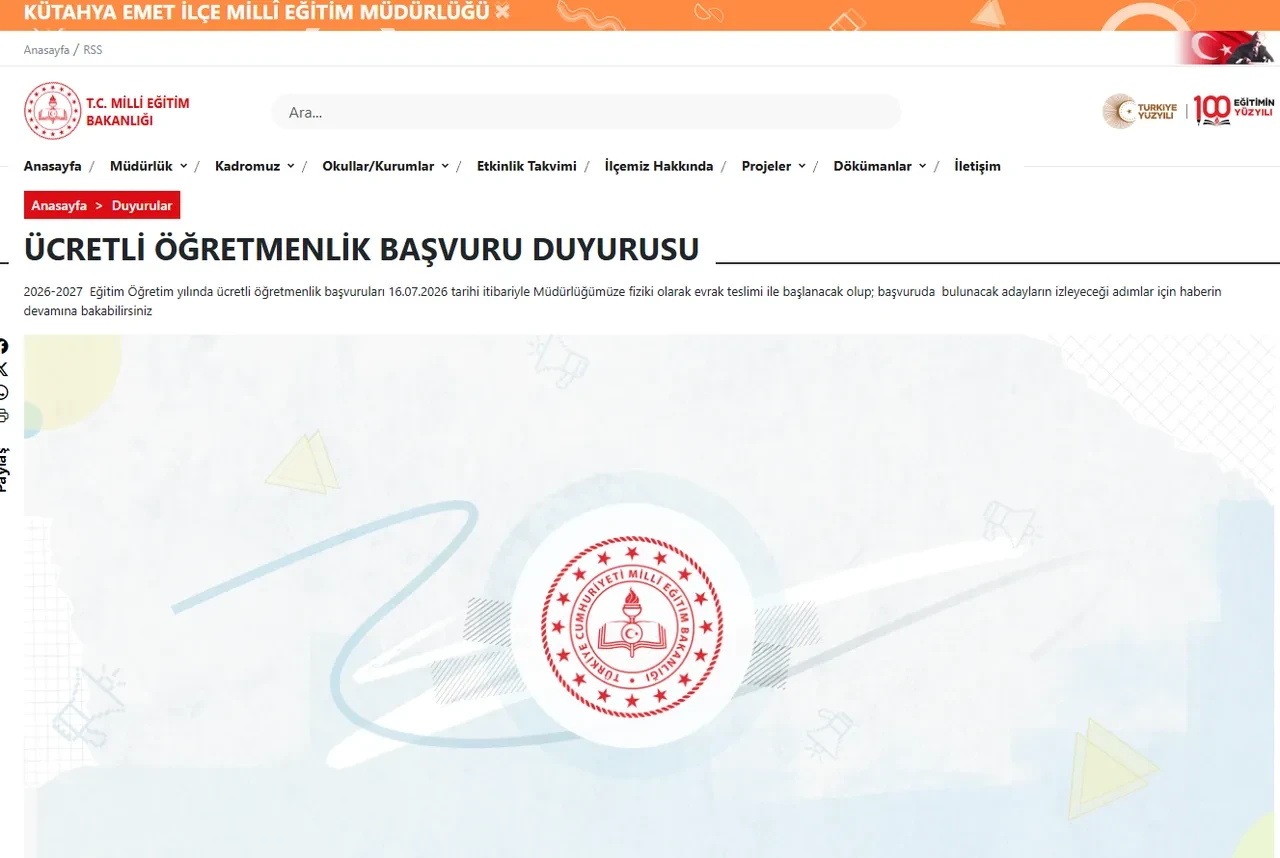Click Anasayfa in the red breadcrumb

point(59,205)
